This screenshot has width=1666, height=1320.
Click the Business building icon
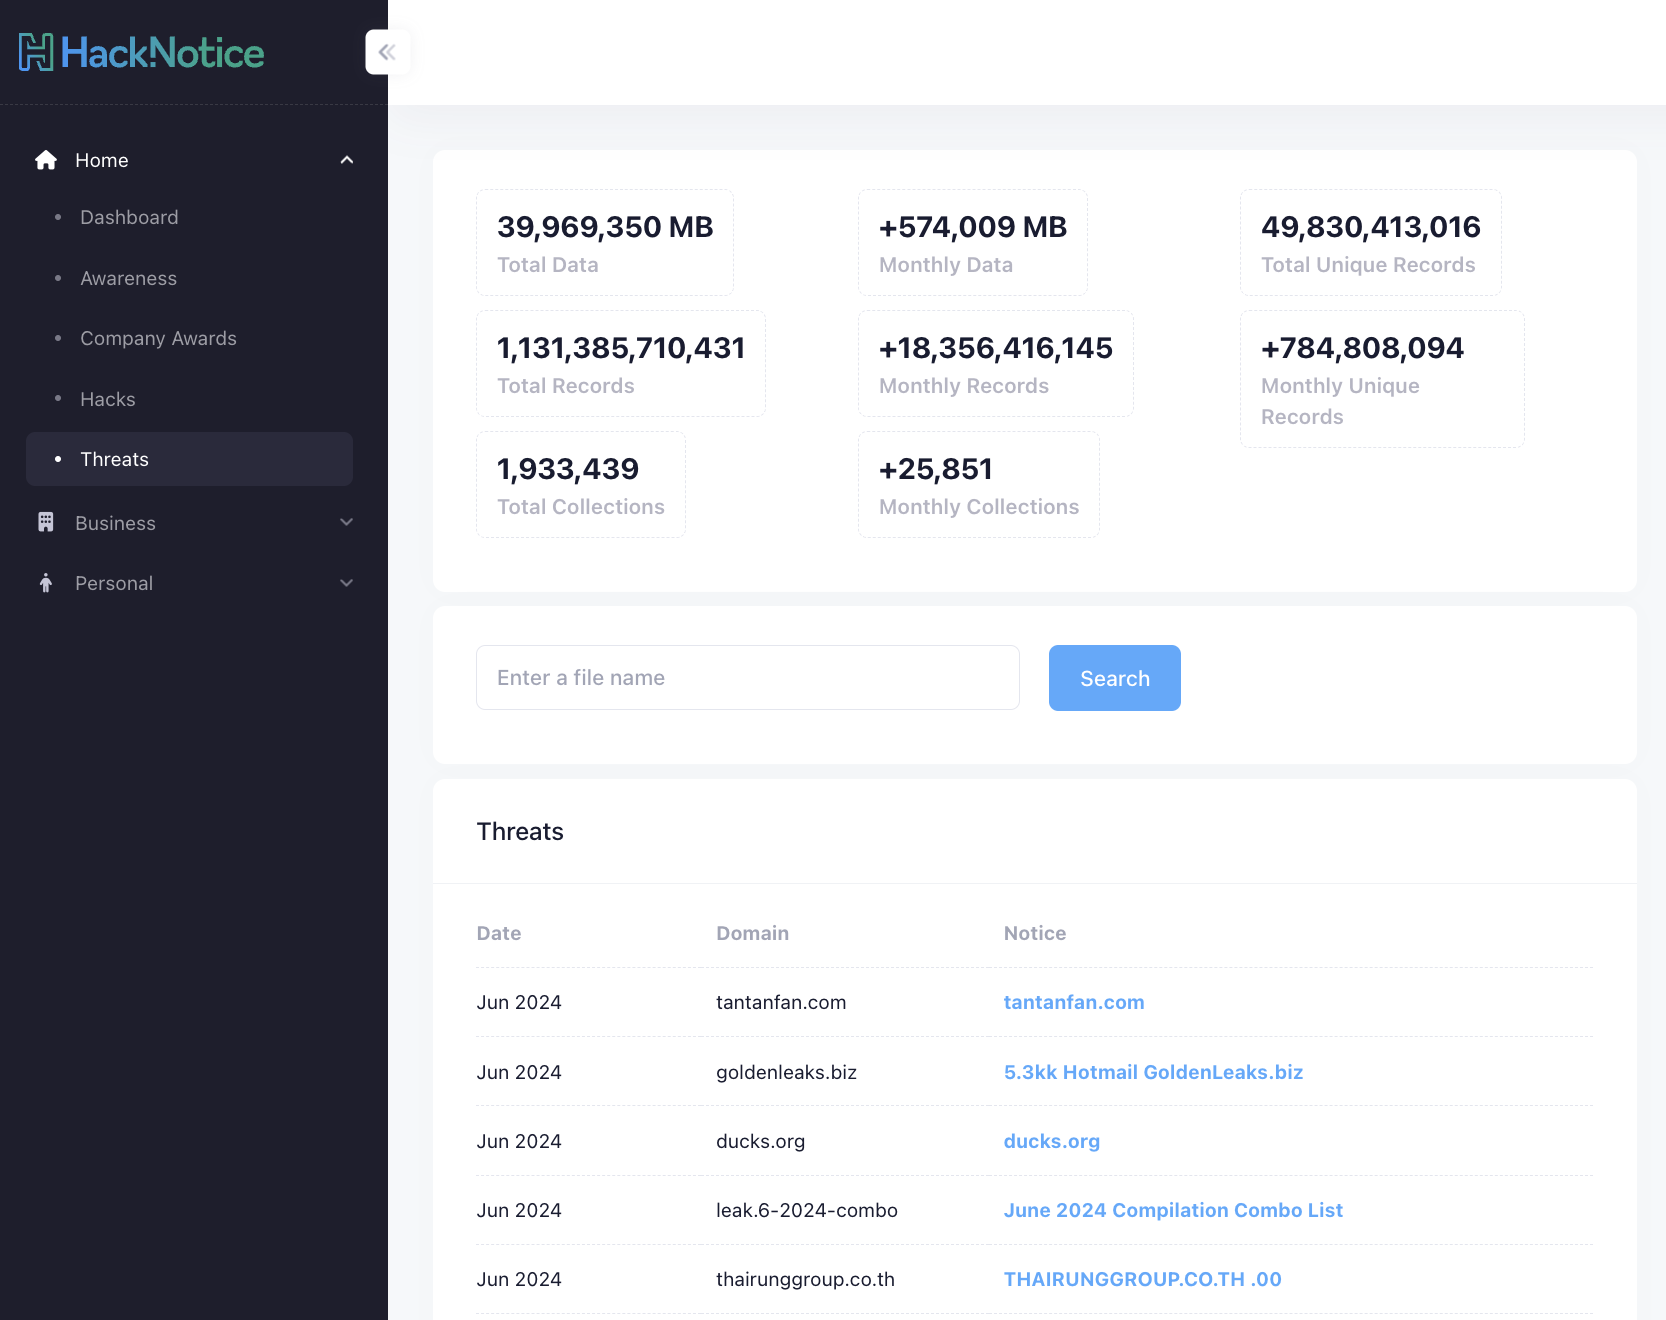(46, 522)
